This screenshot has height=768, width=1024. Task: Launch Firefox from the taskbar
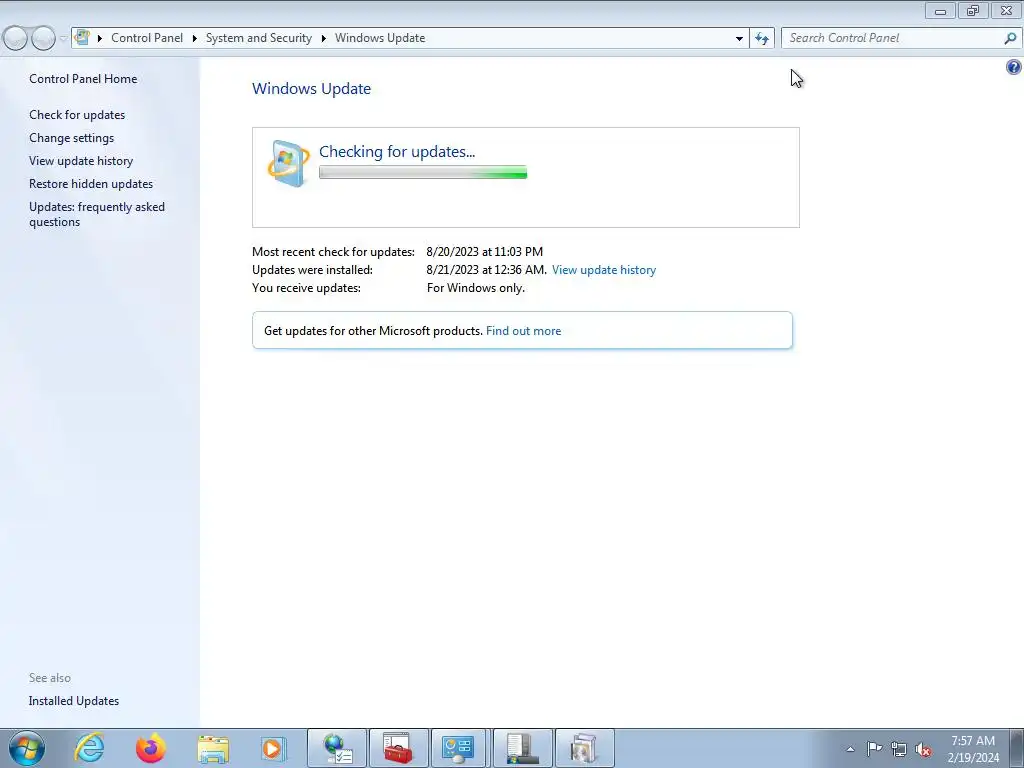click(x=151, y=748)
